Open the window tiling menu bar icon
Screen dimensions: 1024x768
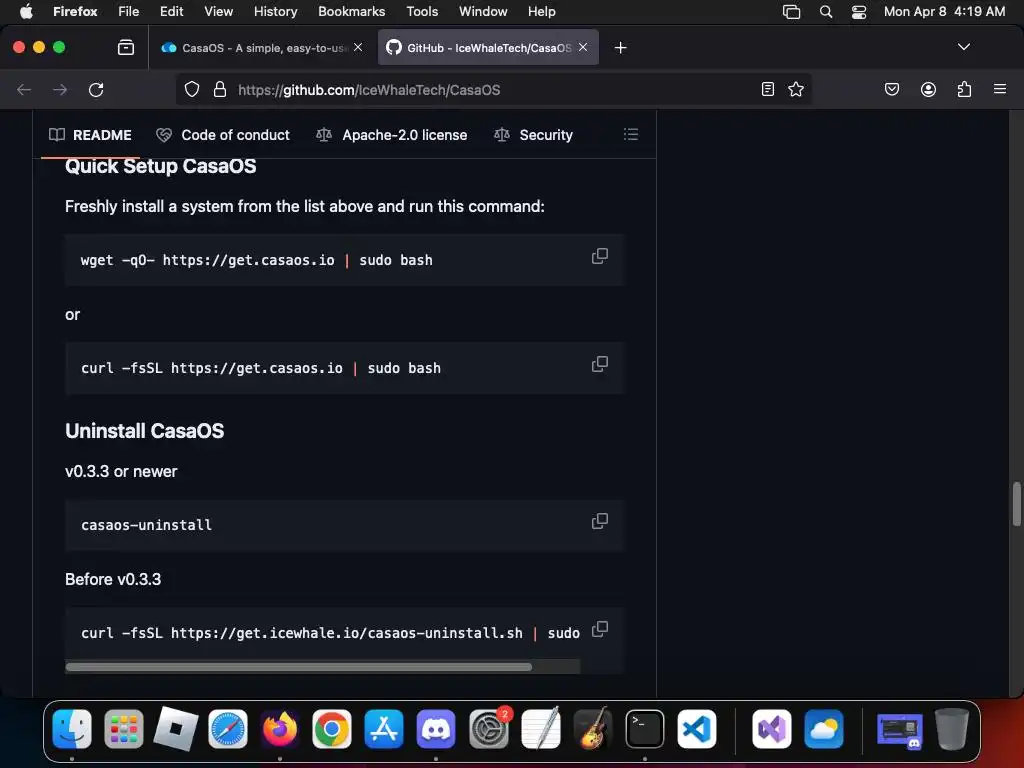pyautogui.click(x=791, y=12)
